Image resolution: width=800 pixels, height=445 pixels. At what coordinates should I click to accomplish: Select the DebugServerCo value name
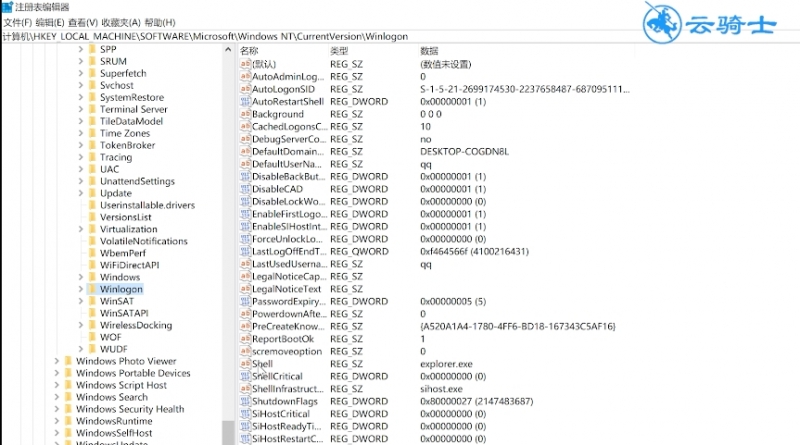point(289,139)
